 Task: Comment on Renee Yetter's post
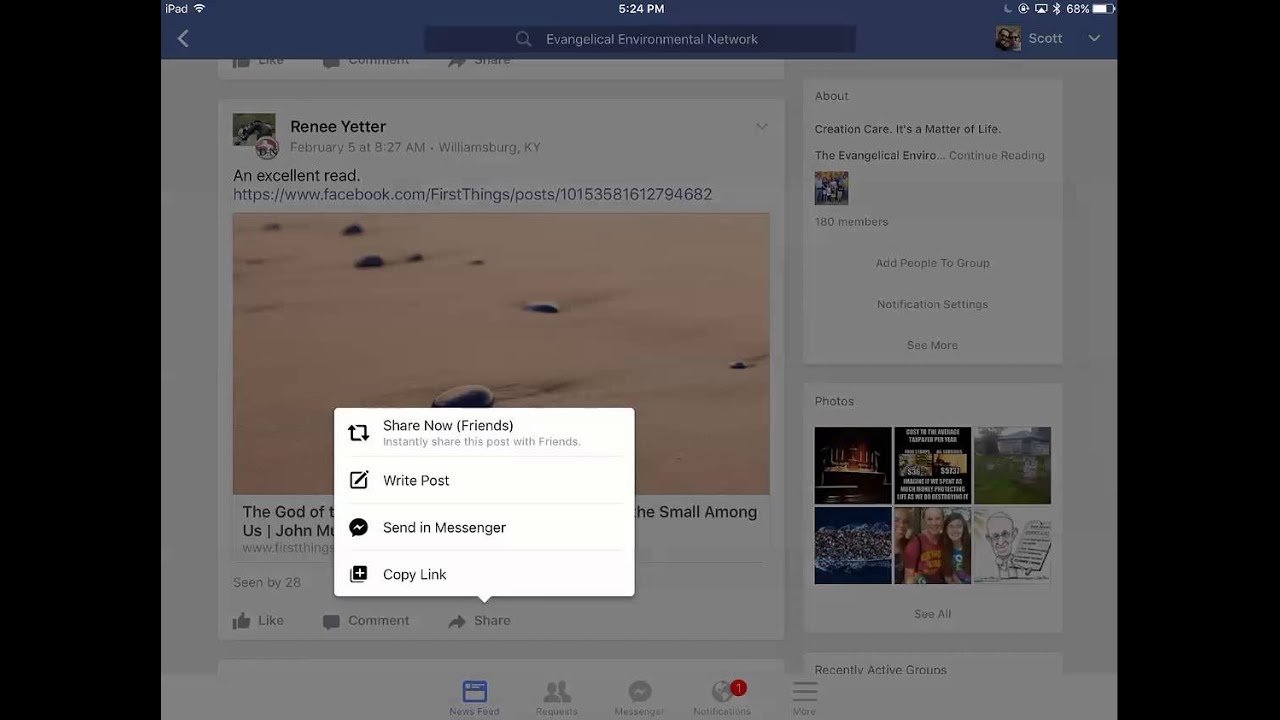pyautogui.click(x=366, y=621)
